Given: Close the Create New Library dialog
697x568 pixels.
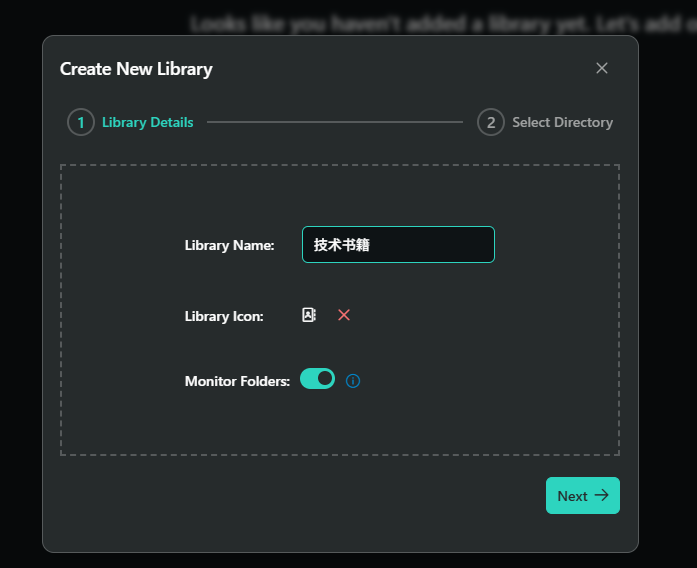Looking at the screenshot, I should pyautogui.click(x=601, y=68).
